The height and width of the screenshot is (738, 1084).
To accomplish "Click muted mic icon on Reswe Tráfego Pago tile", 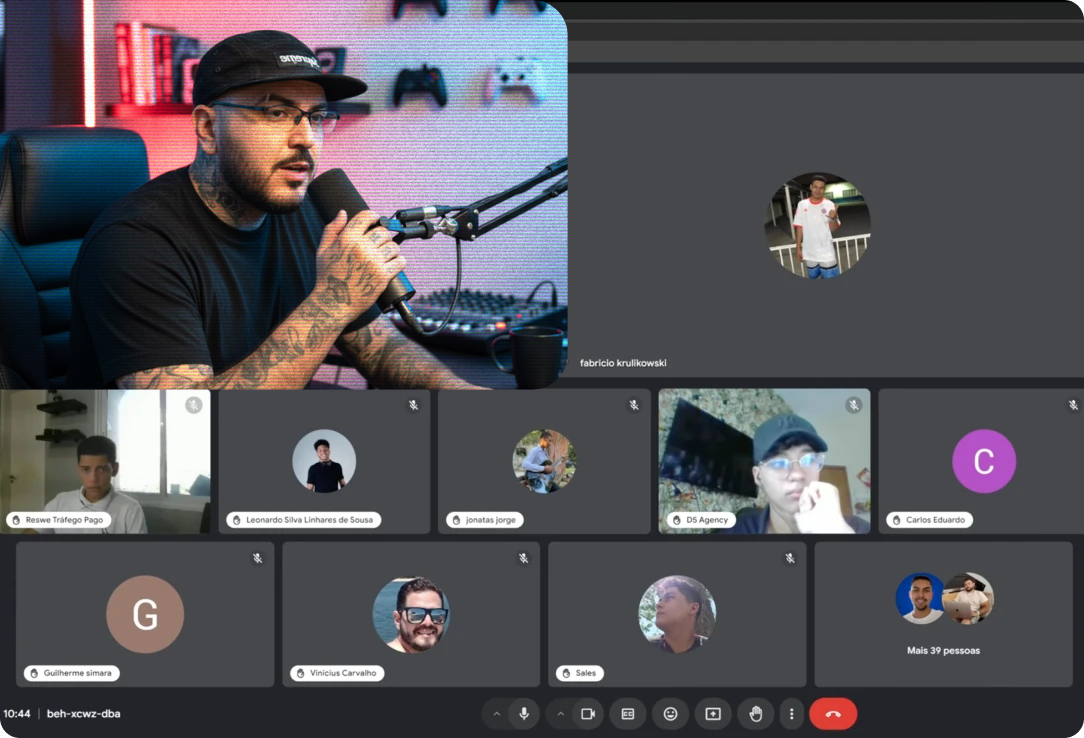I will tap(193, 405).
